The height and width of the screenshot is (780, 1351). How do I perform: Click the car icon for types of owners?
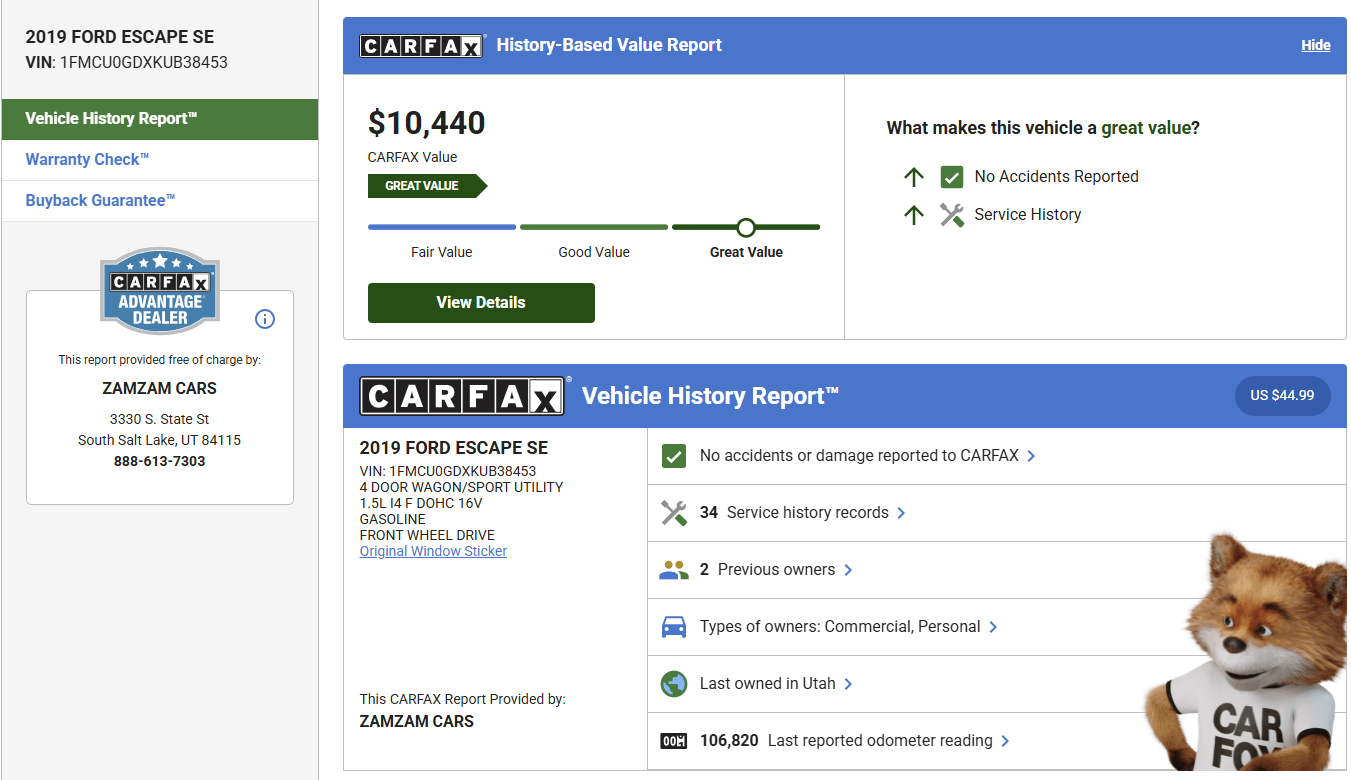pos(674,627)
